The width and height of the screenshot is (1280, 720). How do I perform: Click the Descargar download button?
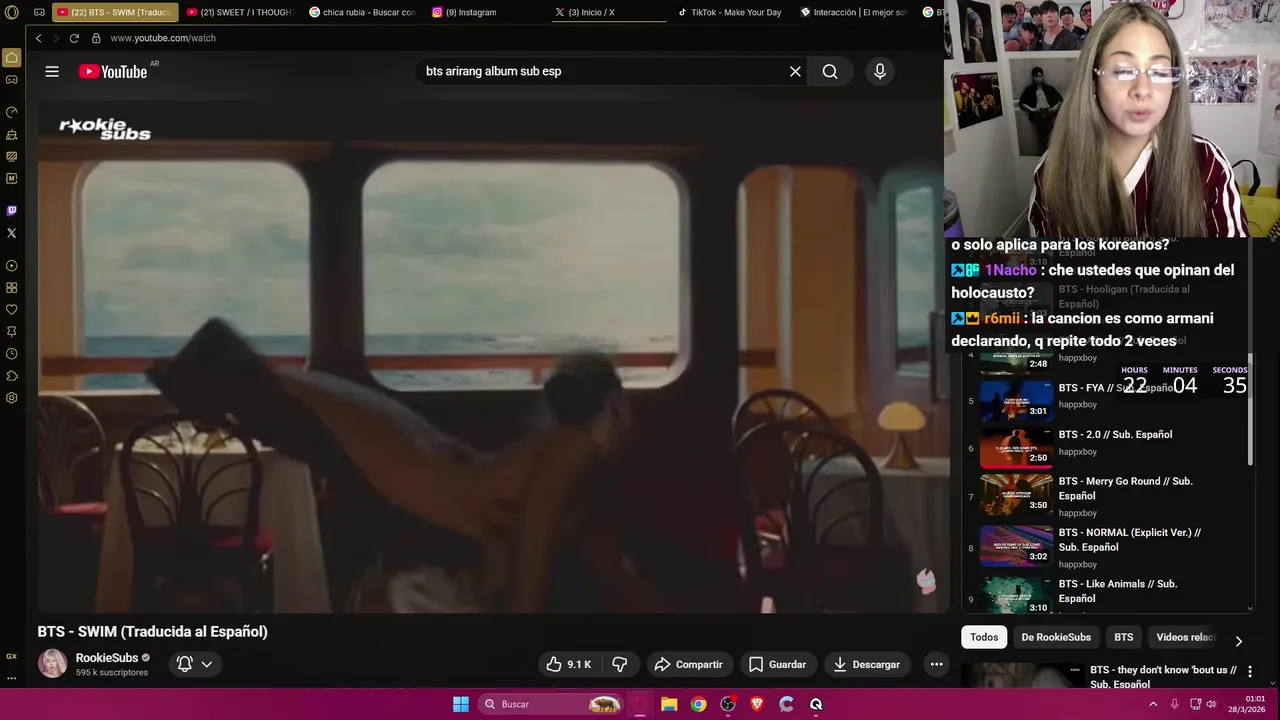point(867,664)
